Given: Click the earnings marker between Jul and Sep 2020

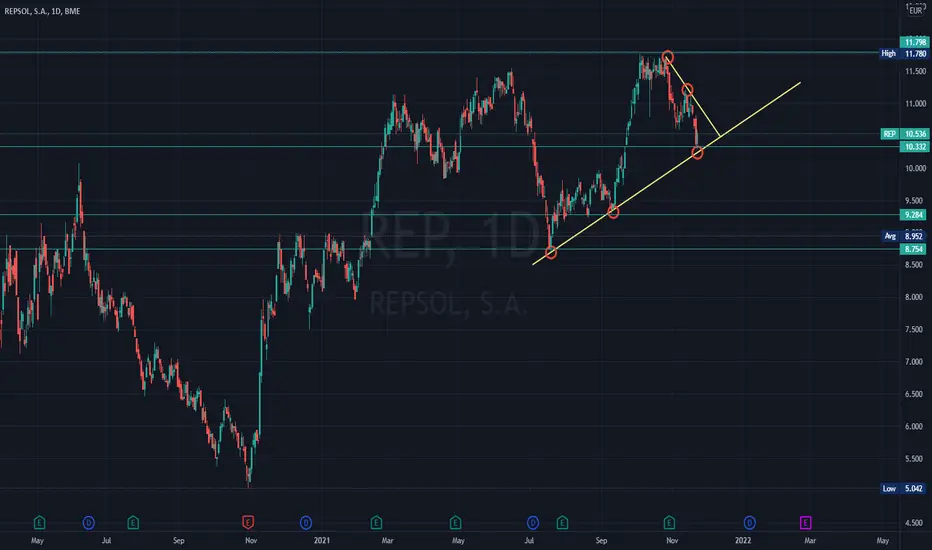Looking at the screenshot, I should point(133,522).
